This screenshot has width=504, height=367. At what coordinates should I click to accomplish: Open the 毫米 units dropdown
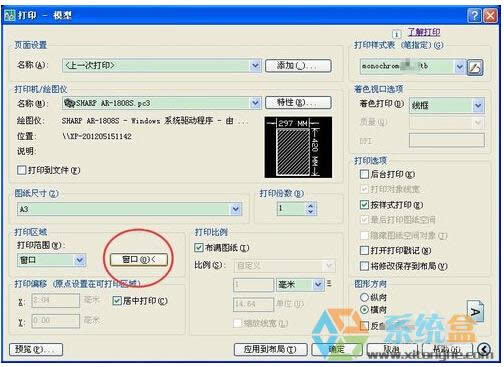pos(318,285)
